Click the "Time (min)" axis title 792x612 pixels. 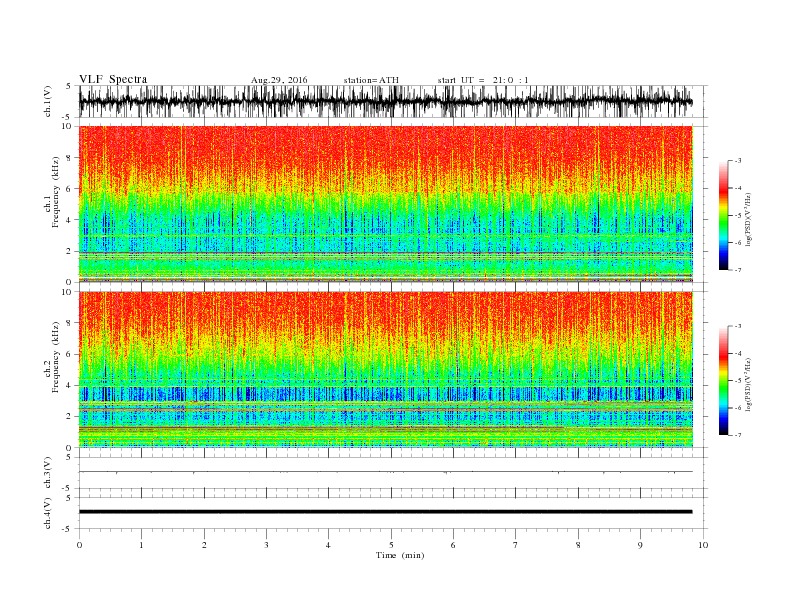(400, 555)
